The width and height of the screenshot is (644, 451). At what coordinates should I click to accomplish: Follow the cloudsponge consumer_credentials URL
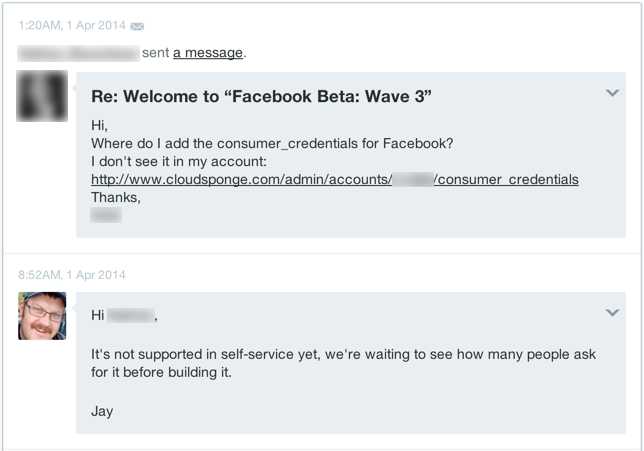[335, 179]
